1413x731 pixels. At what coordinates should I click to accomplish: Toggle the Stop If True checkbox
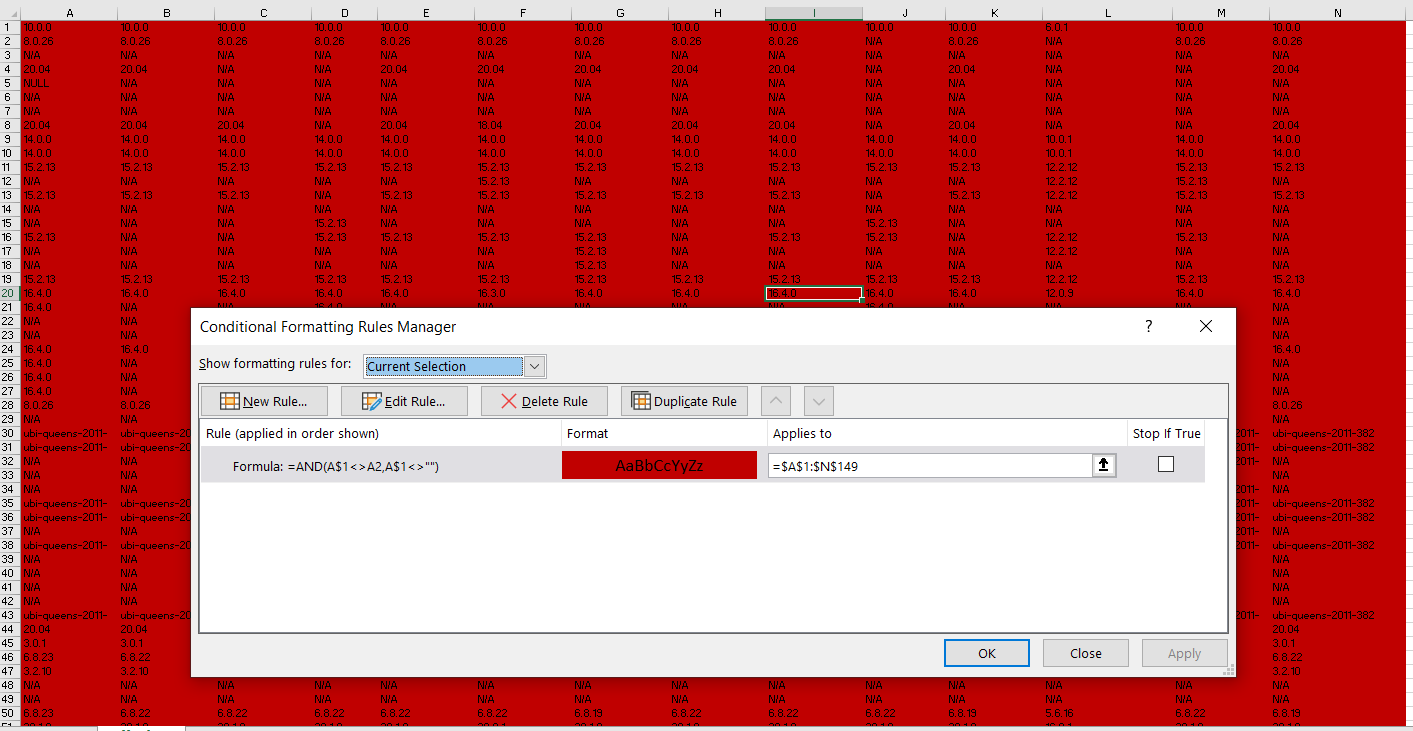(x=1166, y=464)
